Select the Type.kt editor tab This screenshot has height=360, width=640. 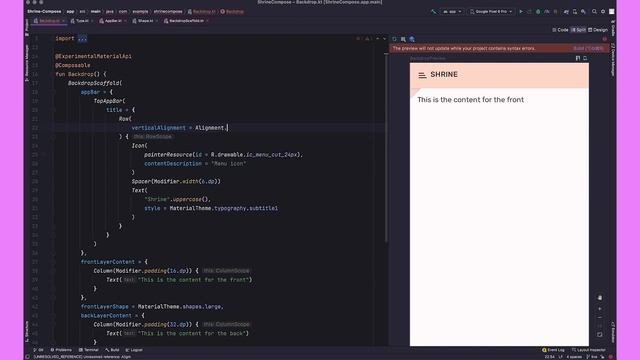[82, 21]
